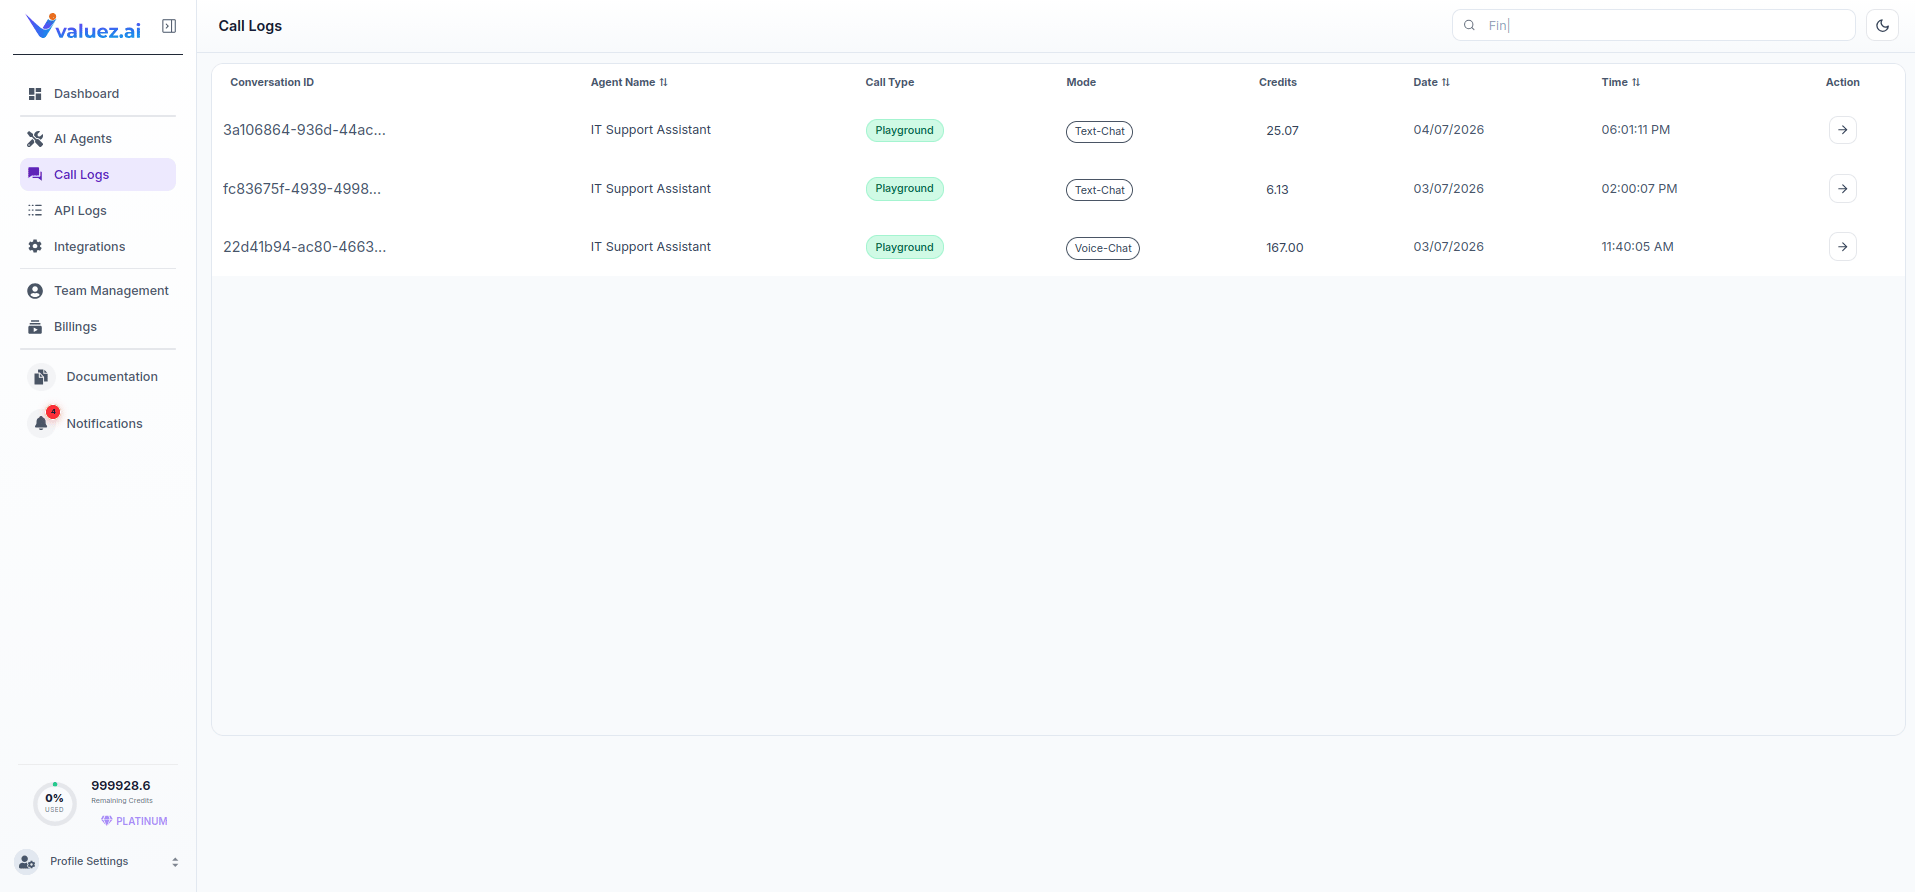Click Text-Chat tag on 04/07/2026 row
The width and height of the screenshot is (1915, 892).
[1099, 132]
